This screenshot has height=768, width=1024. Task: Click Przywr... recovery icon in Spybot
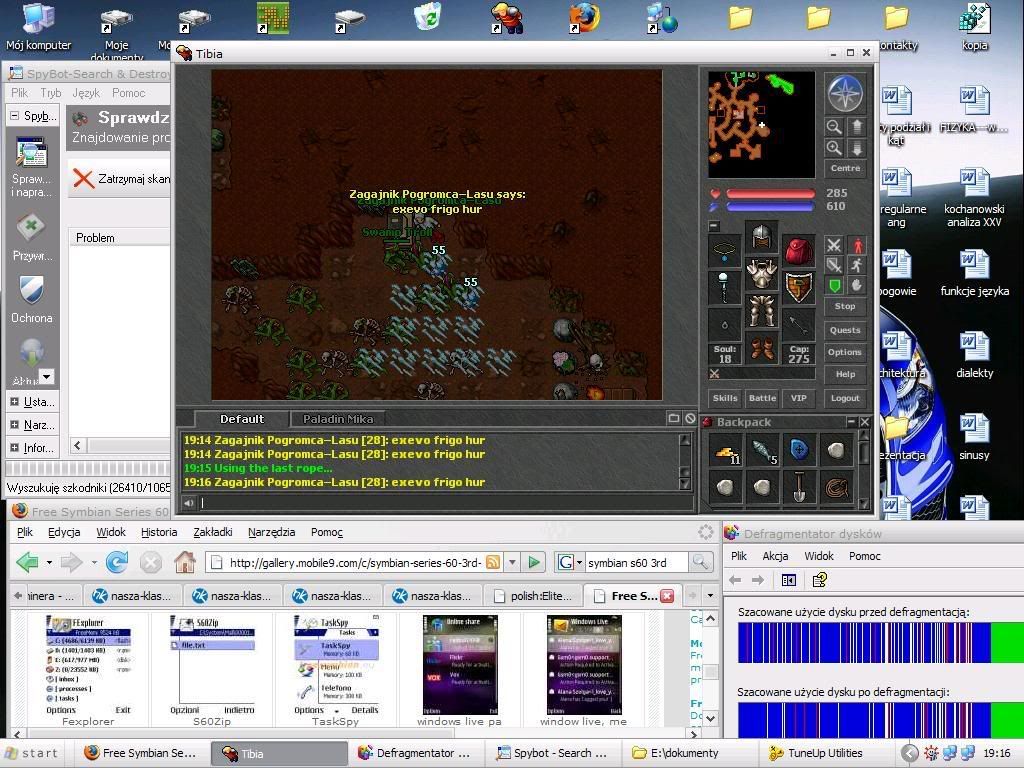[x=31, y=236]
